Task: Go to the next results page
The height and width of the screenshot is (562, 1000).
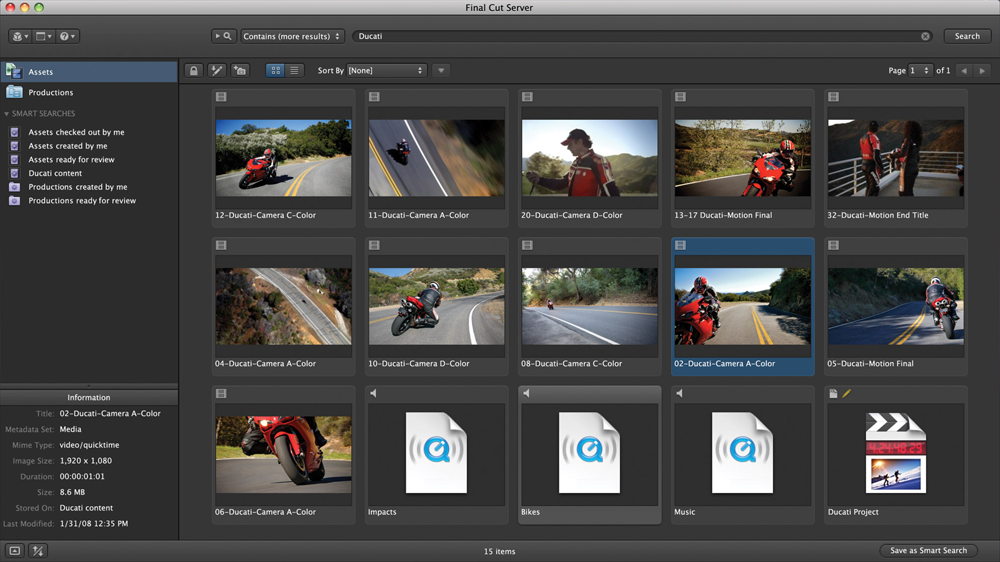Action: pos(982,71)
